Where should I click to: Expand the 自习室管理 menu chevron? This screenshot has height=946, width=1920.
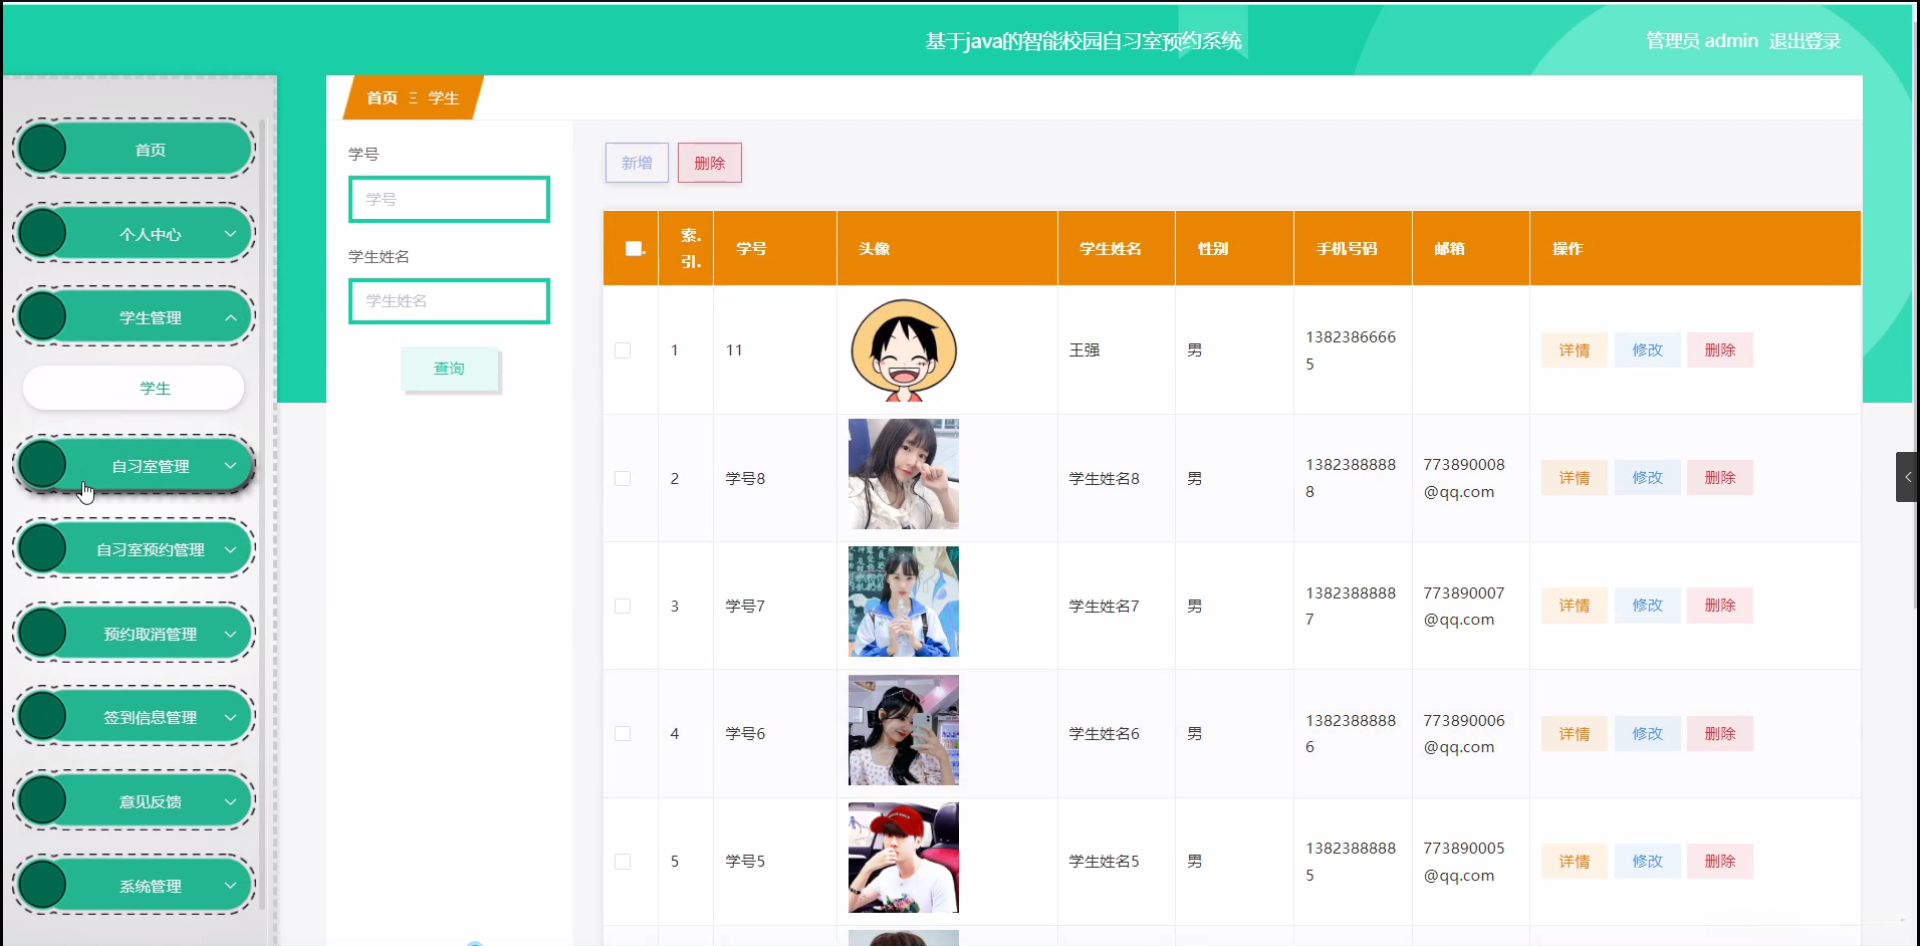click(x=230, y=465)
